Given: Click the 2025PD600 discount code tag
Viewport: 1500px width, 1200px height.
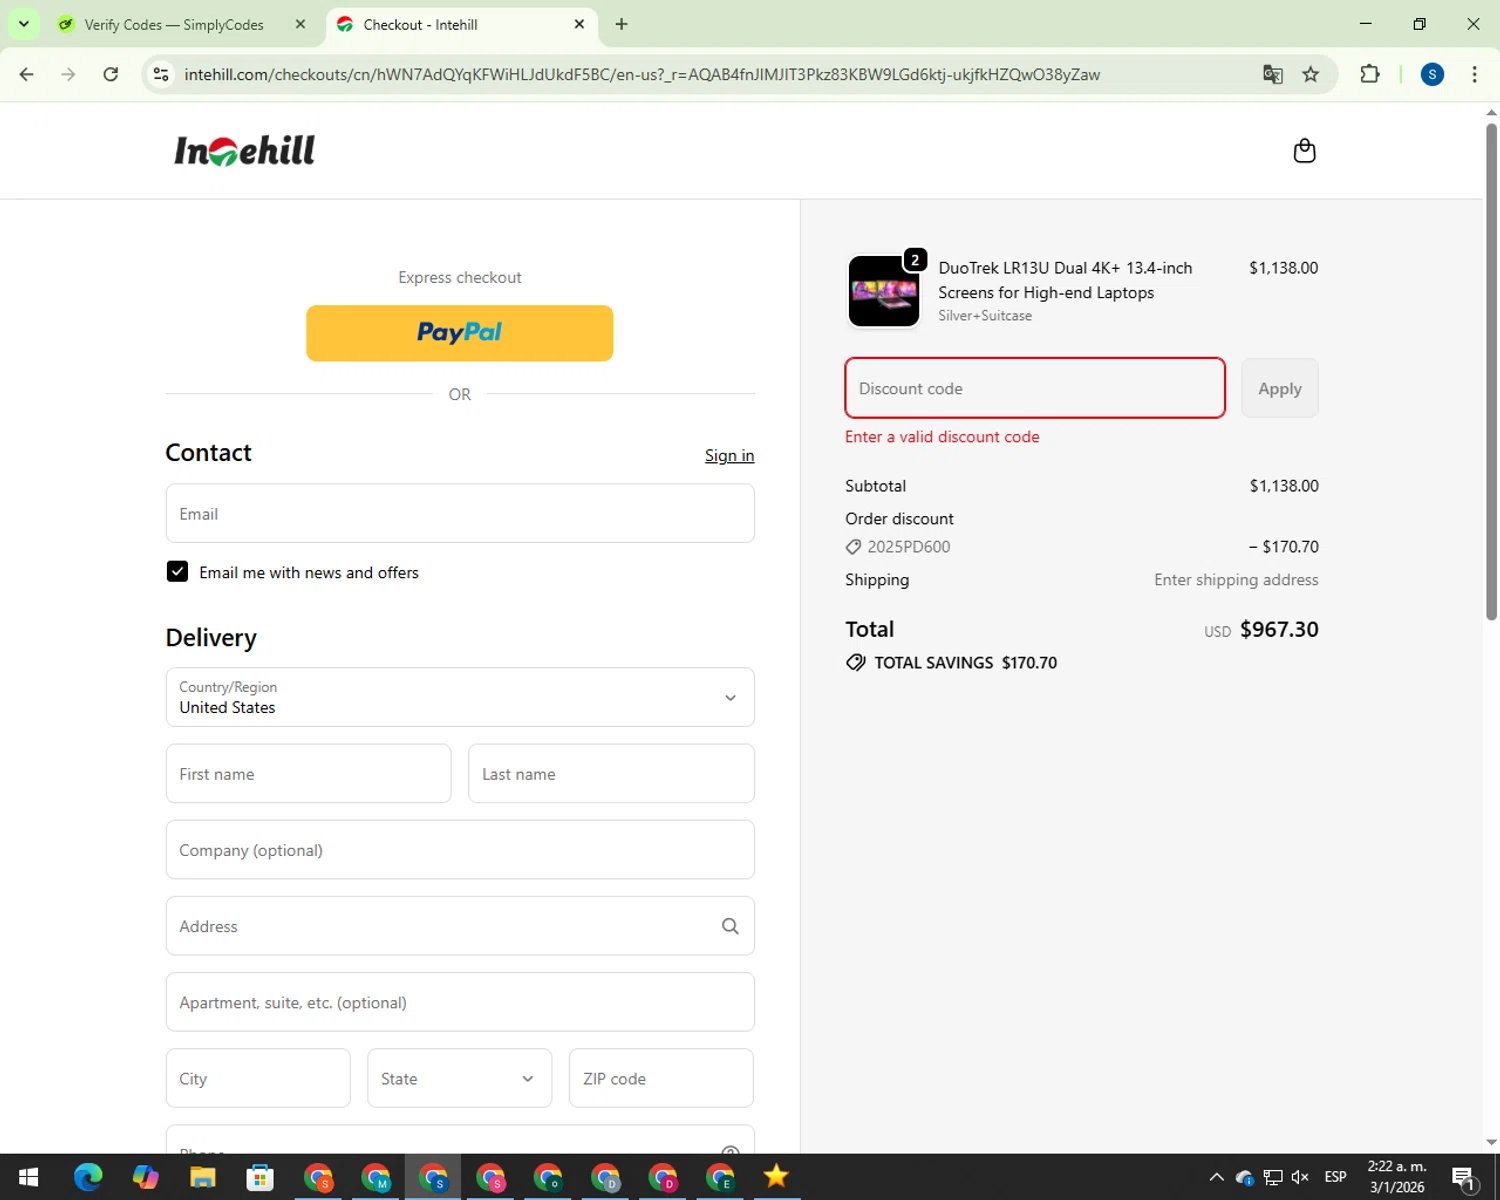Looking at the screenshot, I should (898, 547).
